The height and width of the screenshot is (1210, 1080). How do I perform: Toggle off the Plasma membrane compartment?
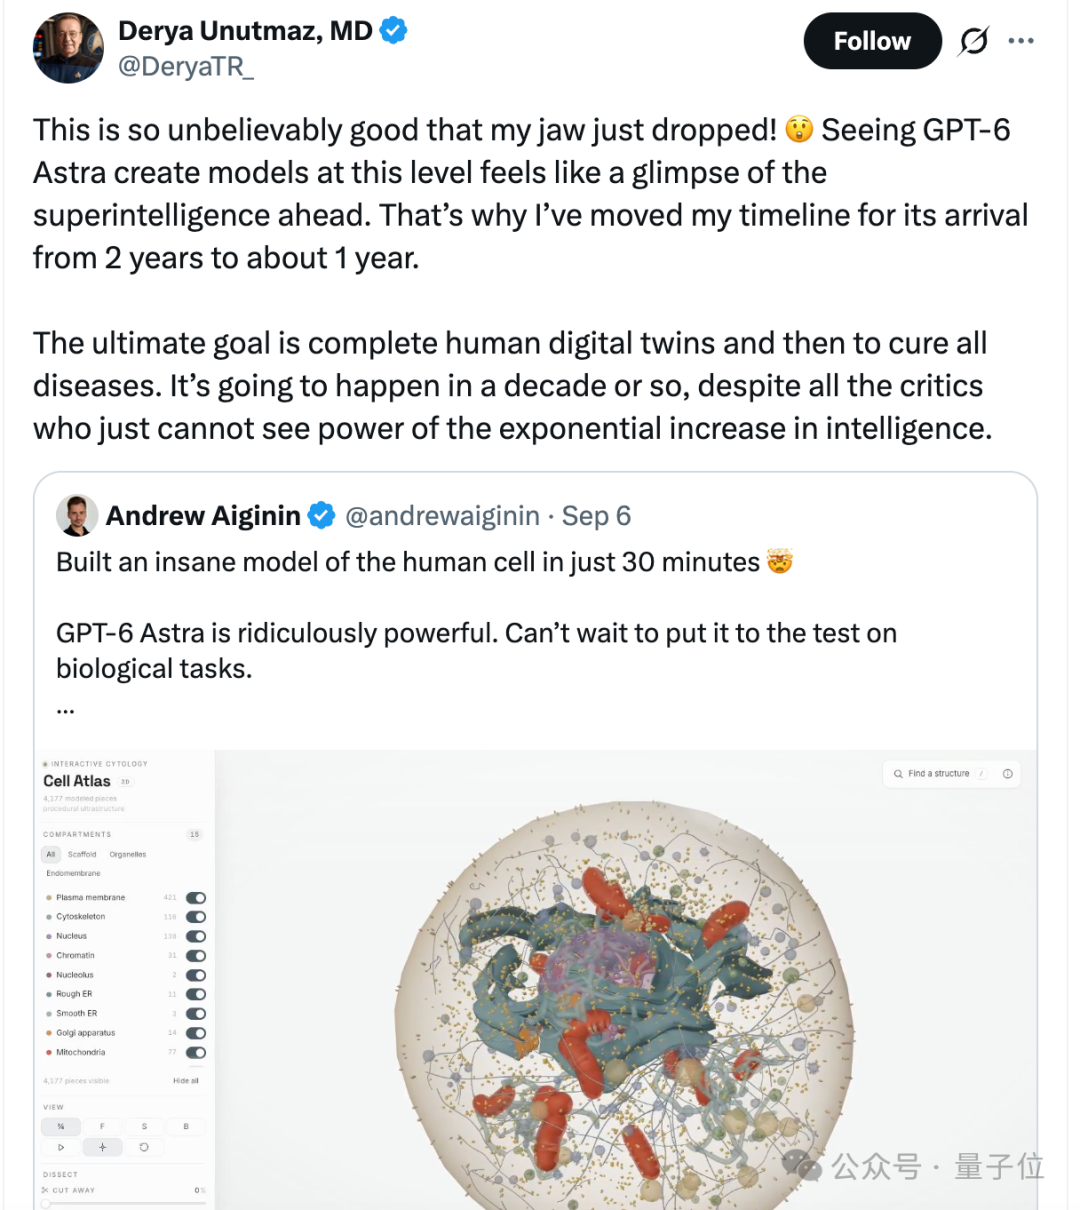pos(196,898)
